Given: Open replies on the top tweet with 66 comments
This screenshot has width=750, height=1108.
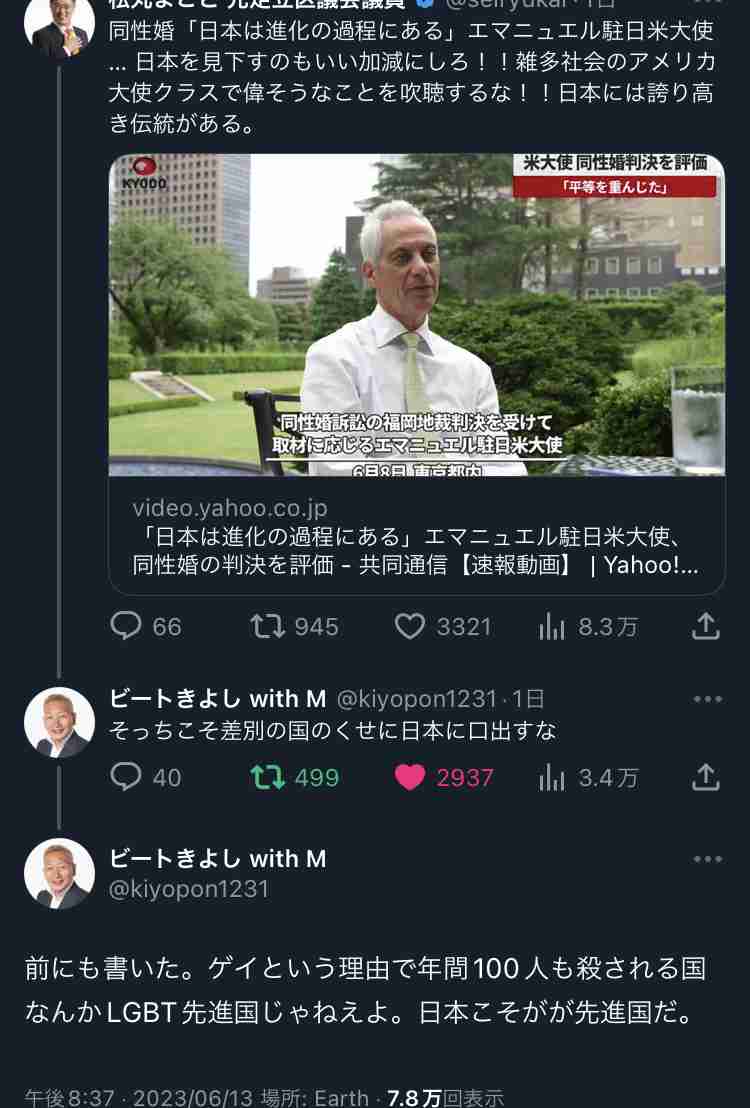Looking at the screenshot, I should pyautogui.click(x=146, y=627).
